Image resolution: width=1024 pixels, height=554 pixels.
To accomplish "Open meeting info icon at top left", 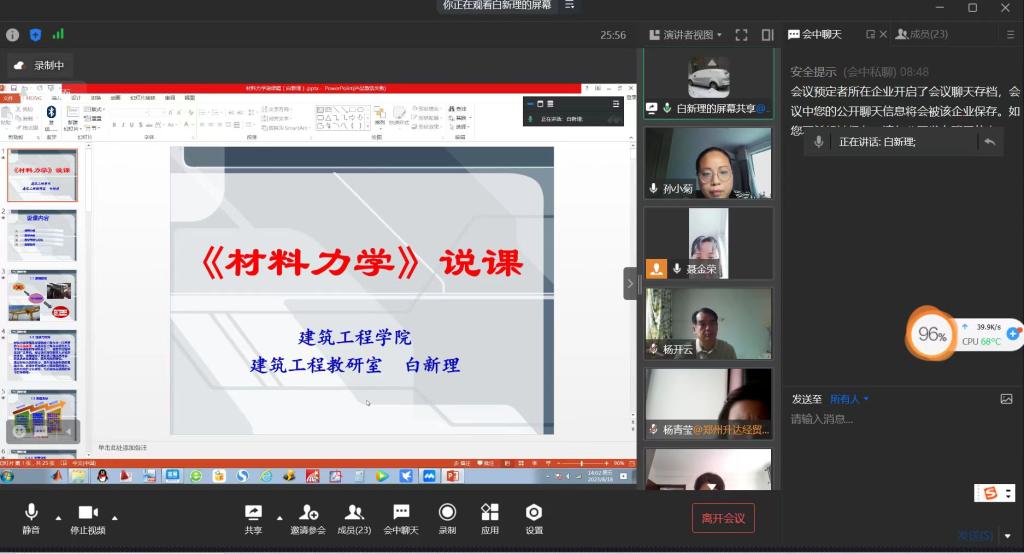I will (x=13, y=35).
